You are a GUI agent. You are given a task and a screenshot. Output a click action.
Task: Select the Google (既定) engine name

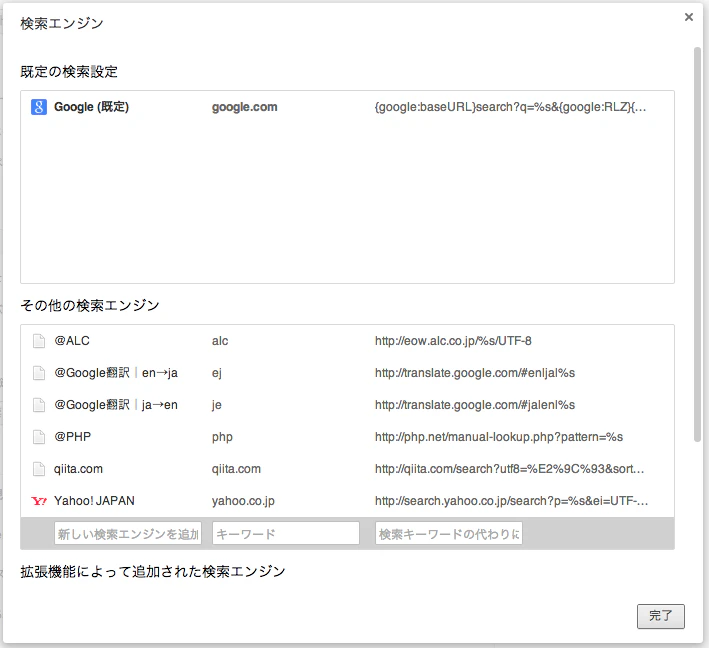pyautogui.click(x=91, y=107)
